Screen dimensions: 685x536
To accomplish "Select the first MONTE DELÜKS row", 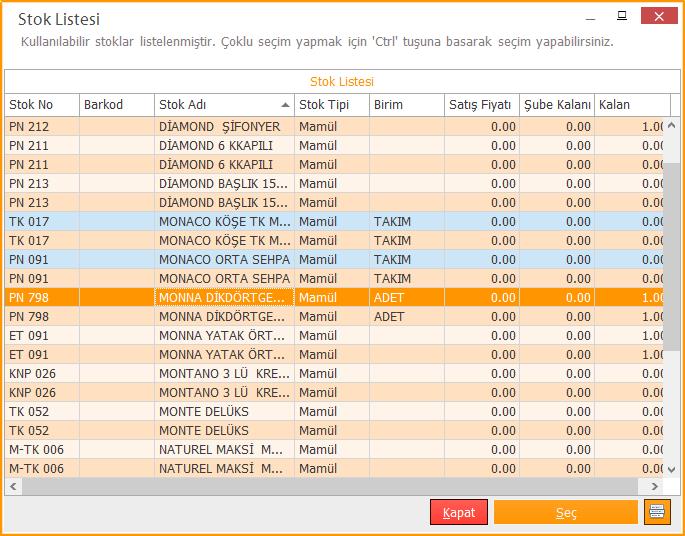I will point(220,412).
